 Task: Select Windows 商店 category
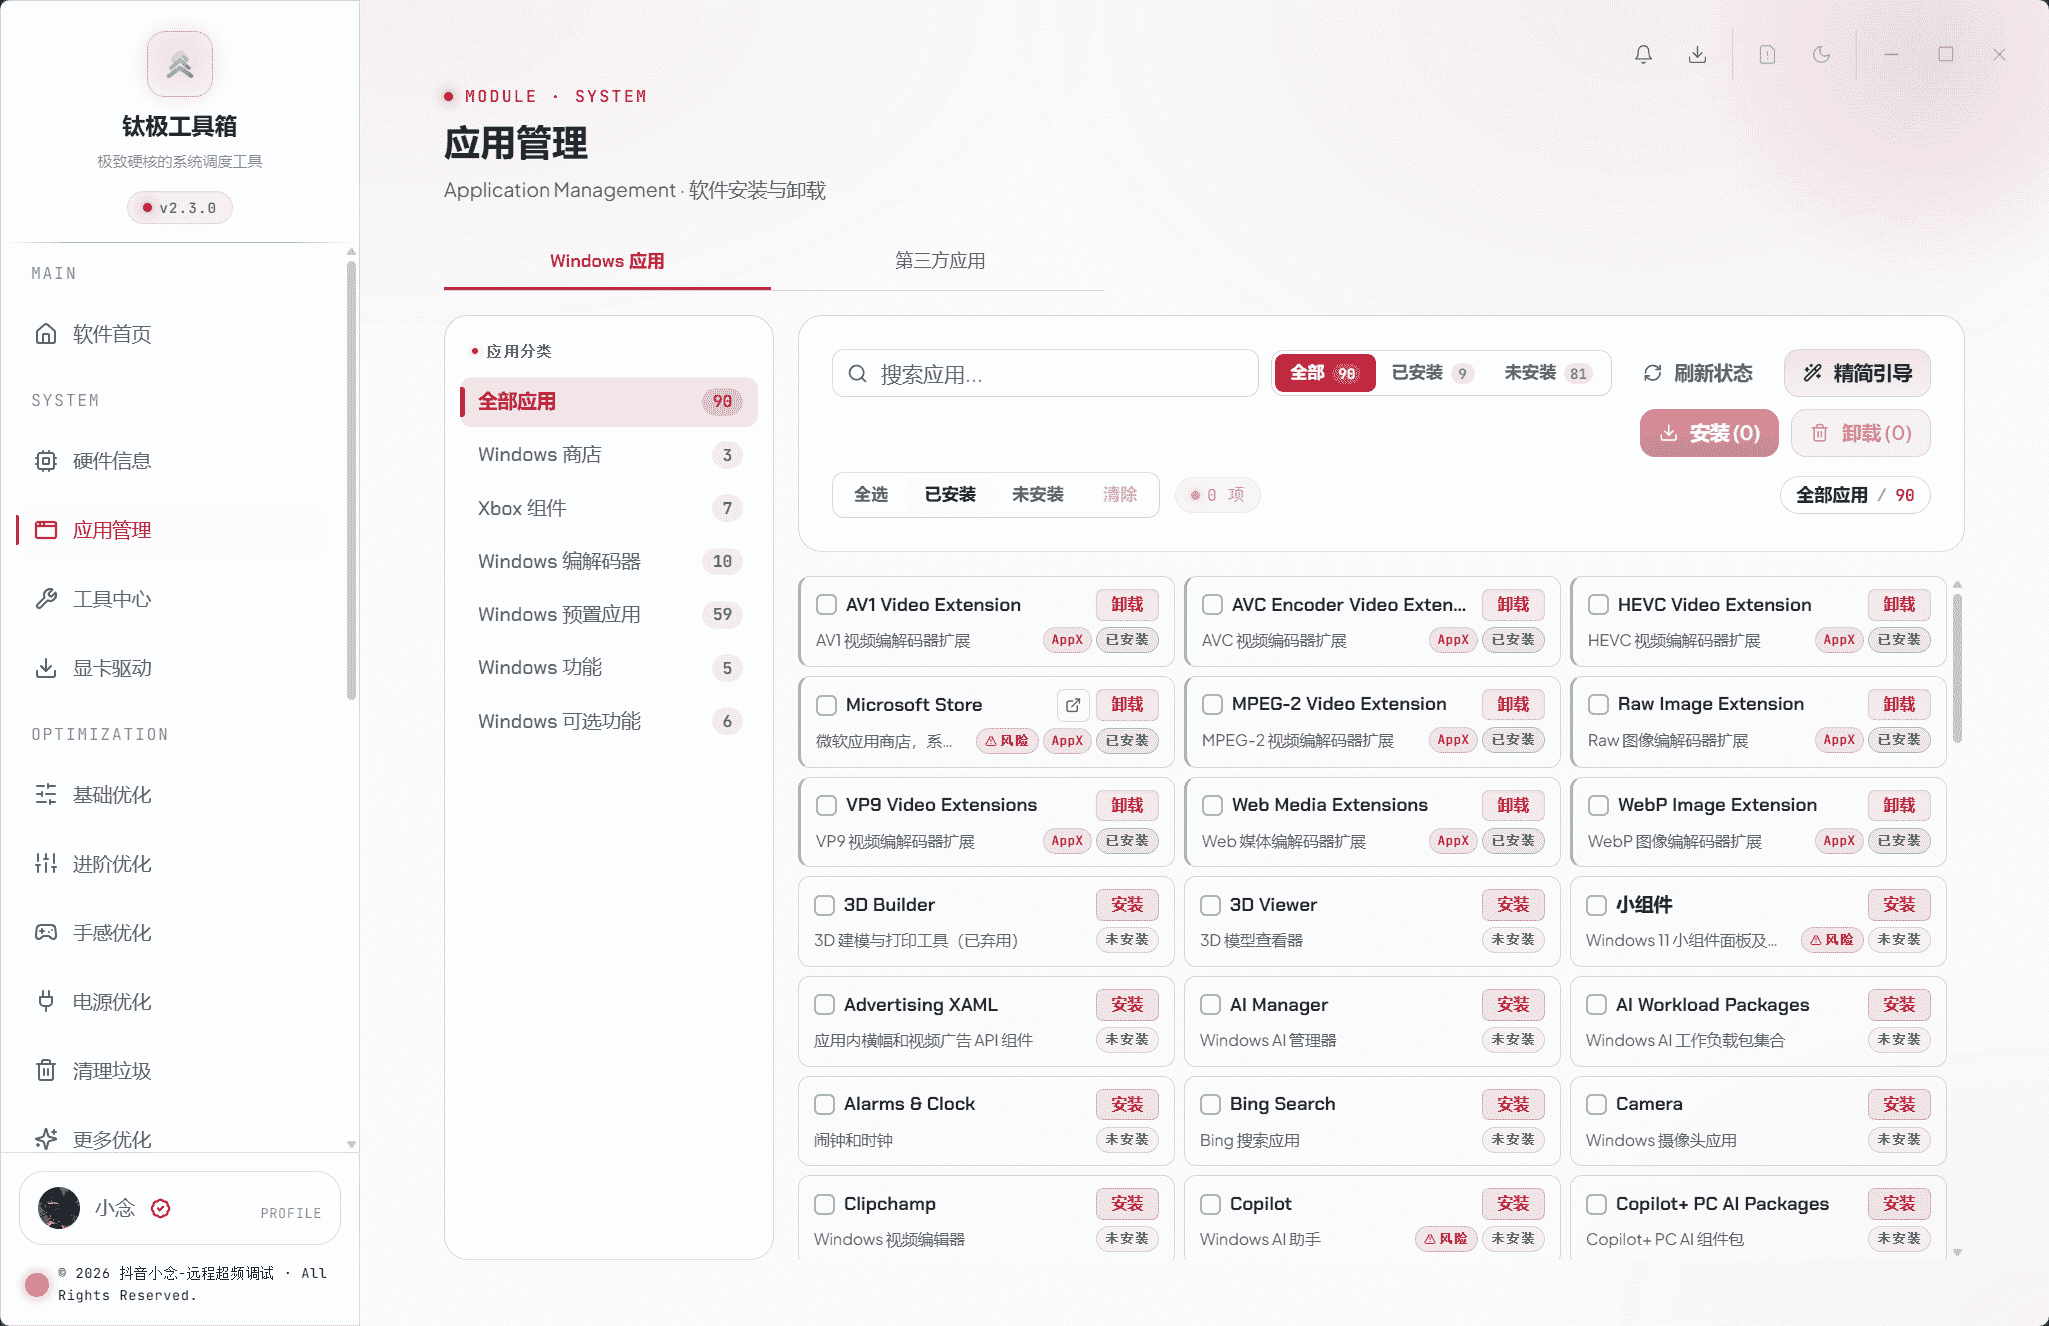pyautogui.click(x=608, y=455)
